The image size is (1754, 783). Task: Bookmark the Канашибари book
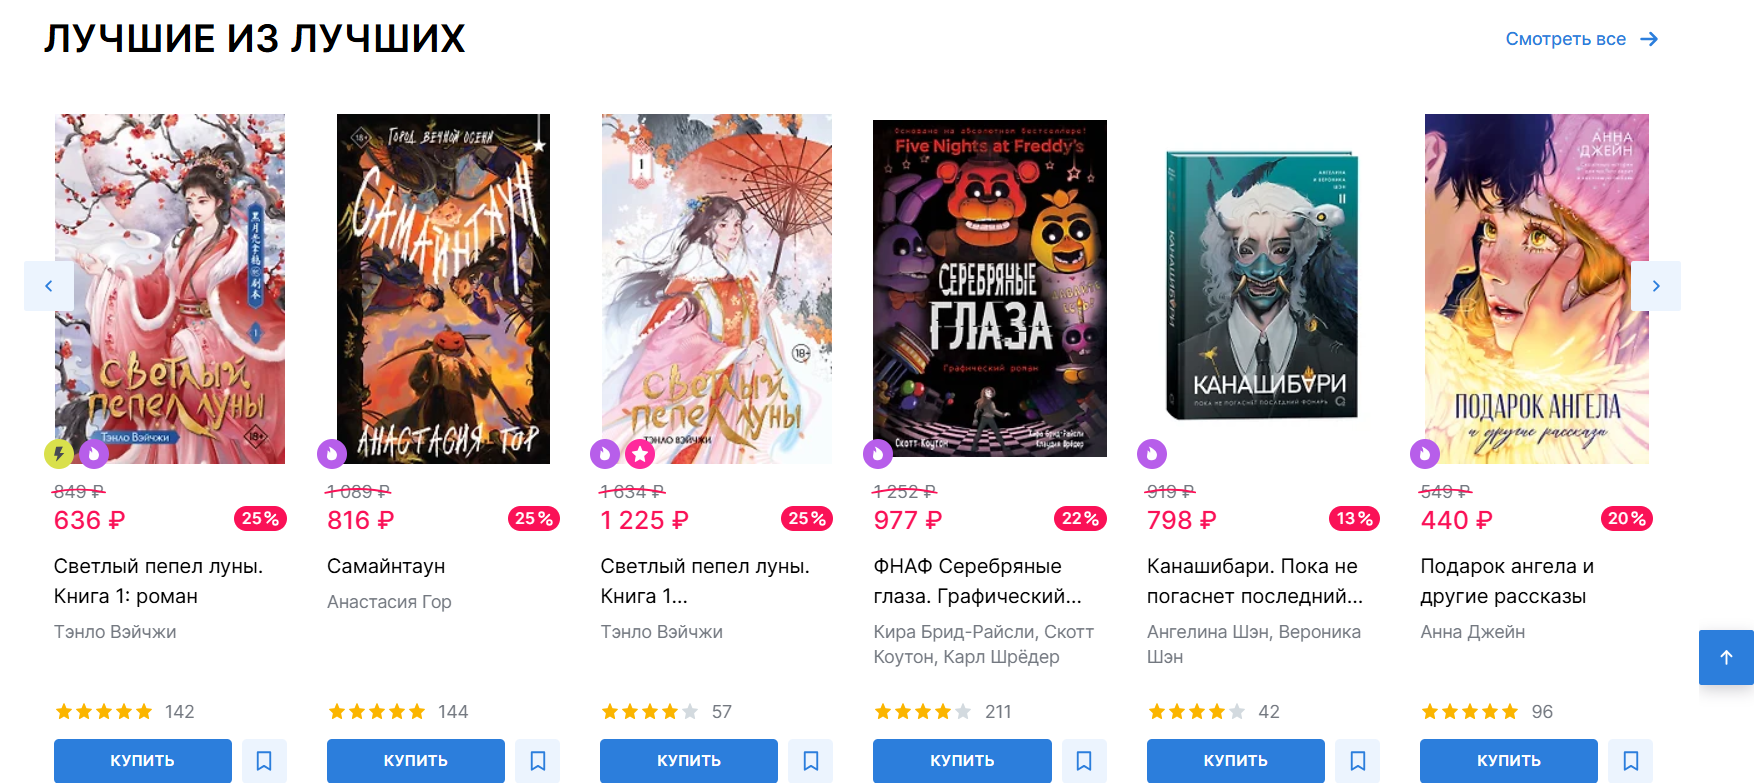[x=1358, y=761]
